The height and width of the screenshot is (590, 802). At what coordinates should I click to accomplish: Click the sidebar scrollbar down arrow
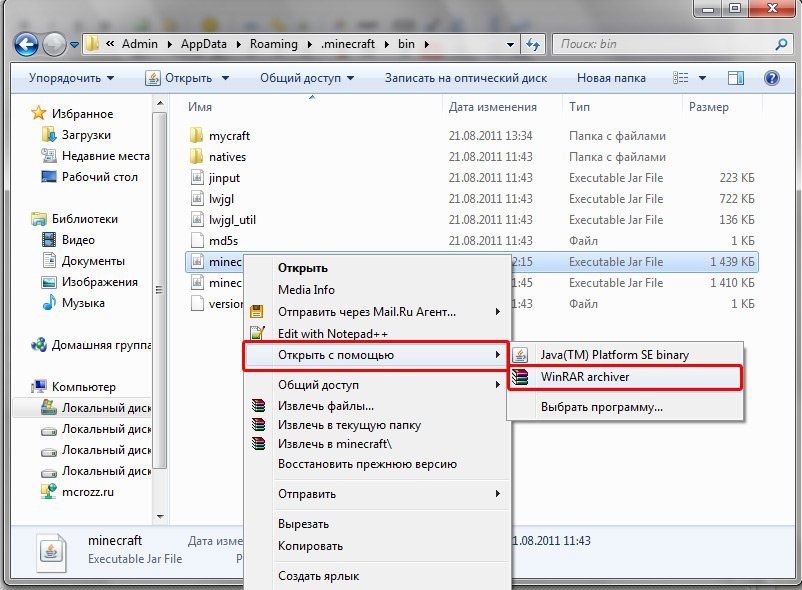tap(160, 516)
